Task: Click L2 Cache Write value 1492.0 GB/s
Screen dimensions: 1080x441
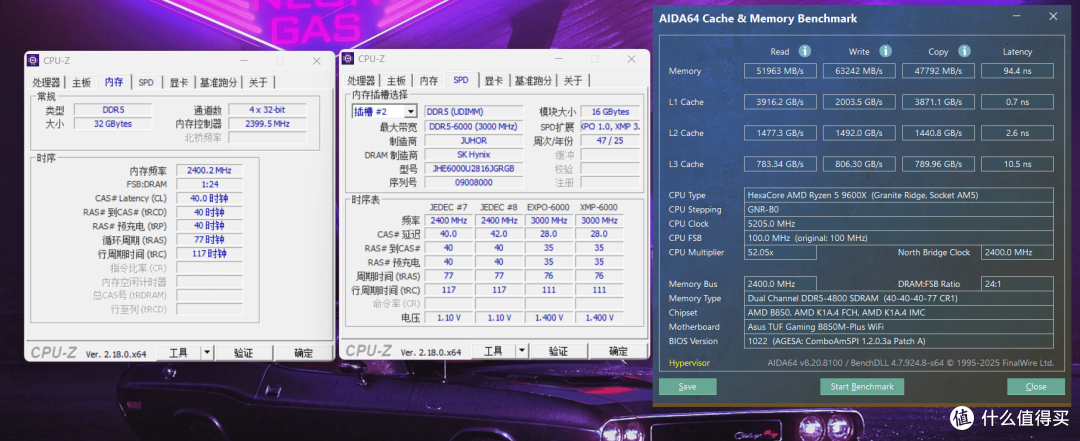Action: (x=859, y=133)
